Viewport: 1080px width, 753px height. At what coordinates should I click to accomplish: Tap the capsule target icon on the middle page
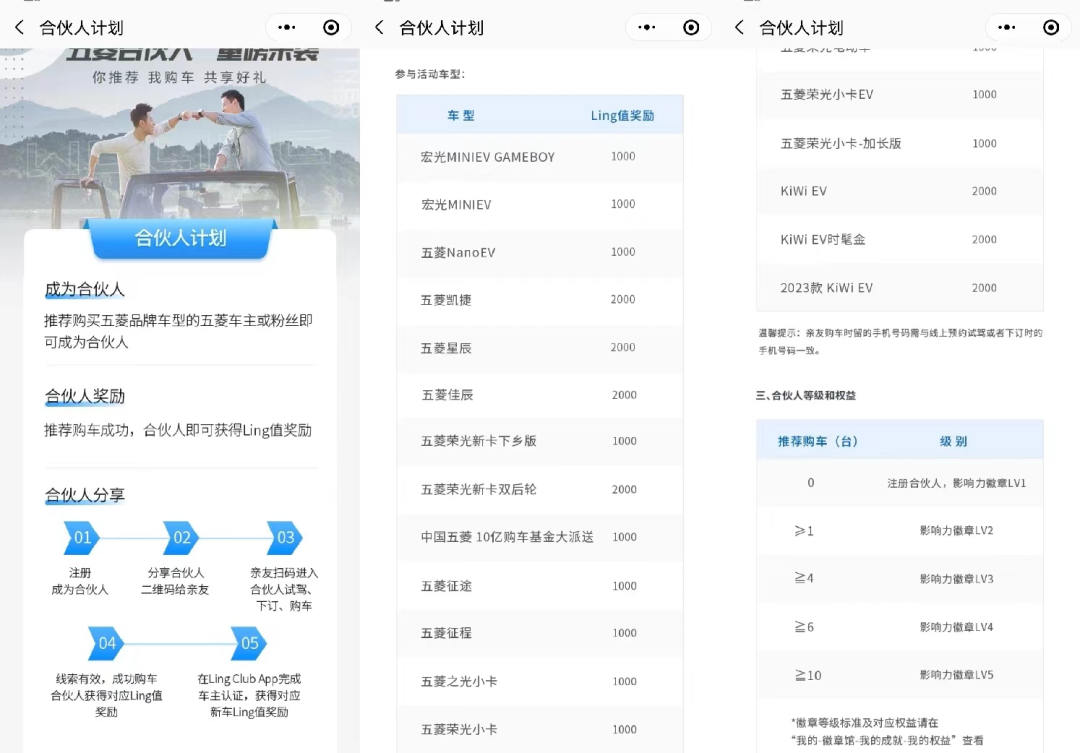coord(690,28)
